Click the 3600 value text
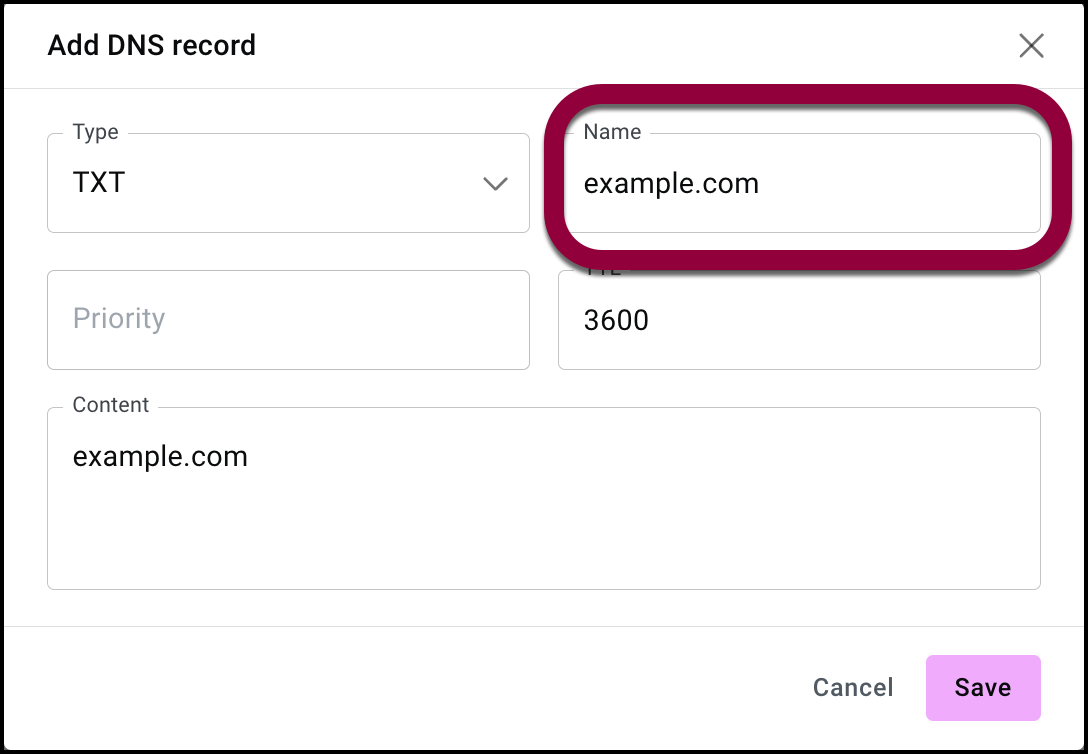The height and width of the screenshot is (754, 1088). click(616, 320)
